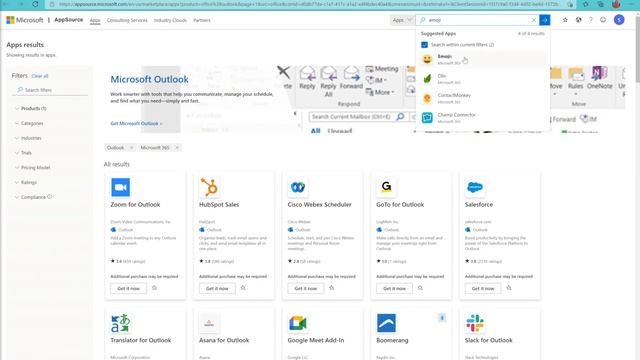
Task: Open the user account avatar
Action: [x=619, y=20]
